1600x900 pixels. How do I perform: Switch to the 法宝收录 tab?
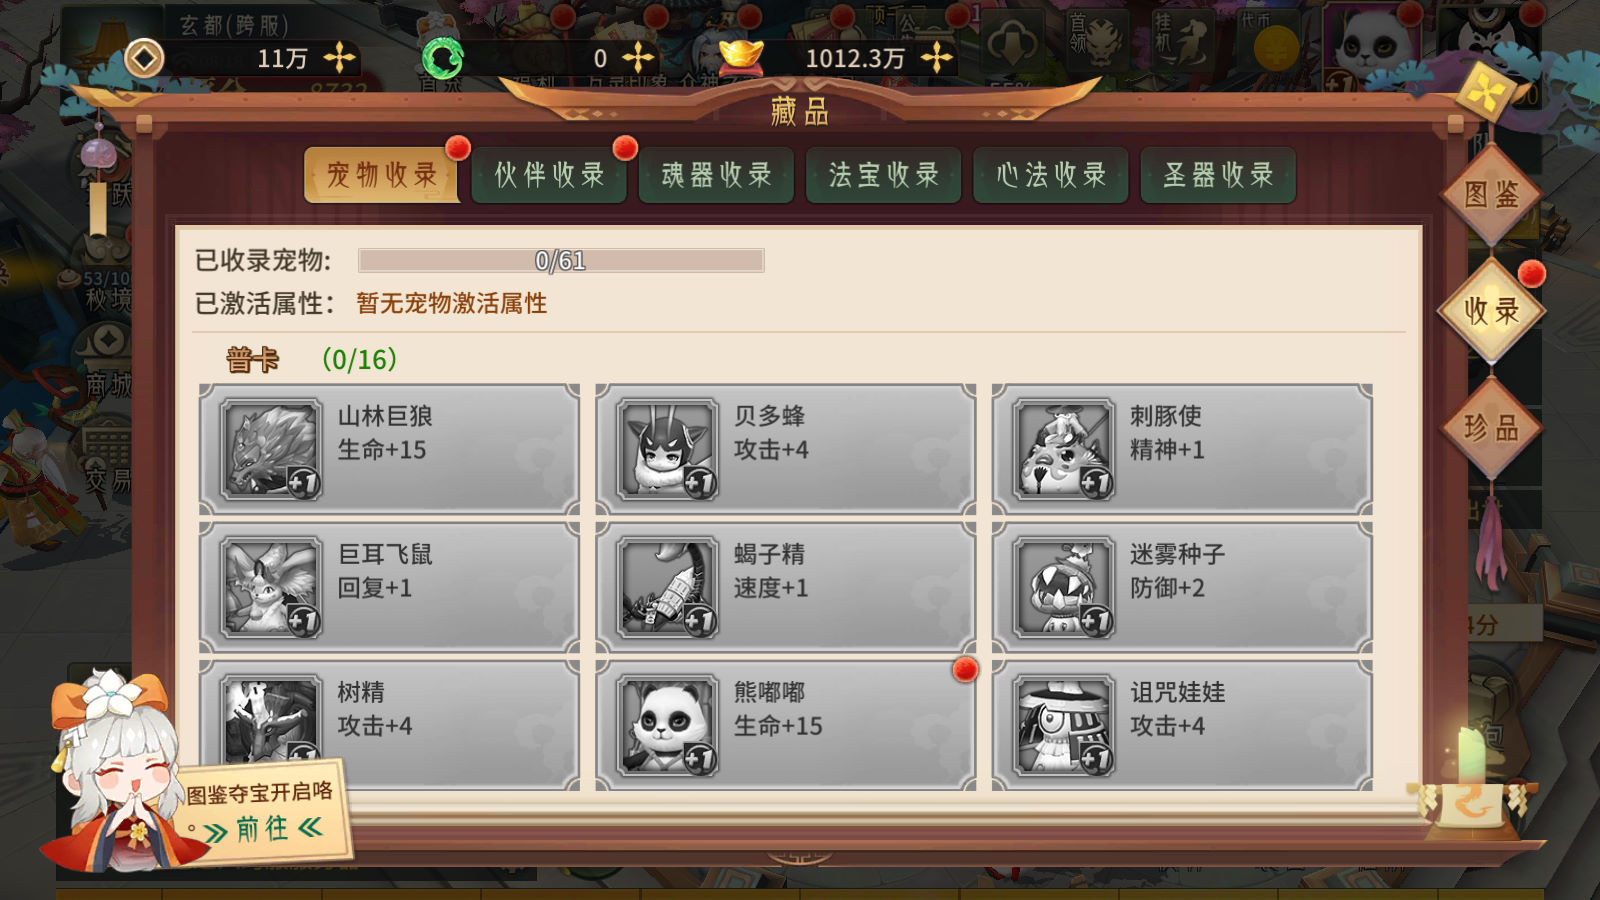tap(884, 175)
